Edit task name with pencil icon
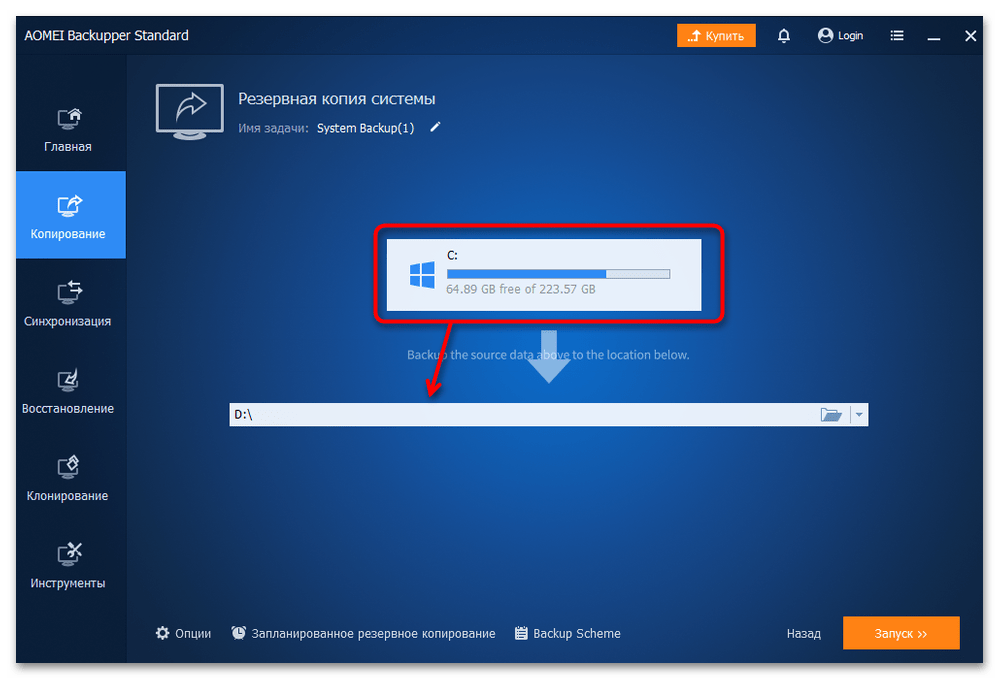Image resolution: width=999 pixels, height=679 pixels. point(435,127)
